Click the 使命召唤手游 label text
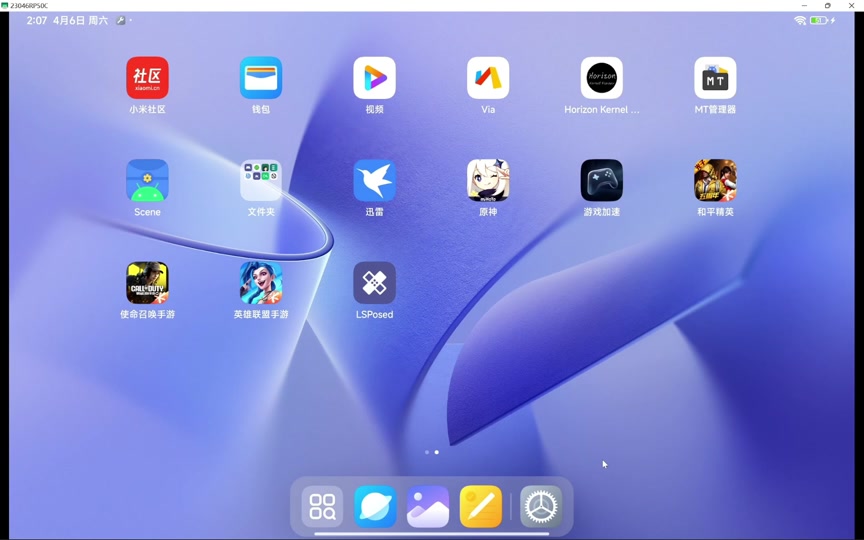 pyautogui.click(x=147, y=314)
